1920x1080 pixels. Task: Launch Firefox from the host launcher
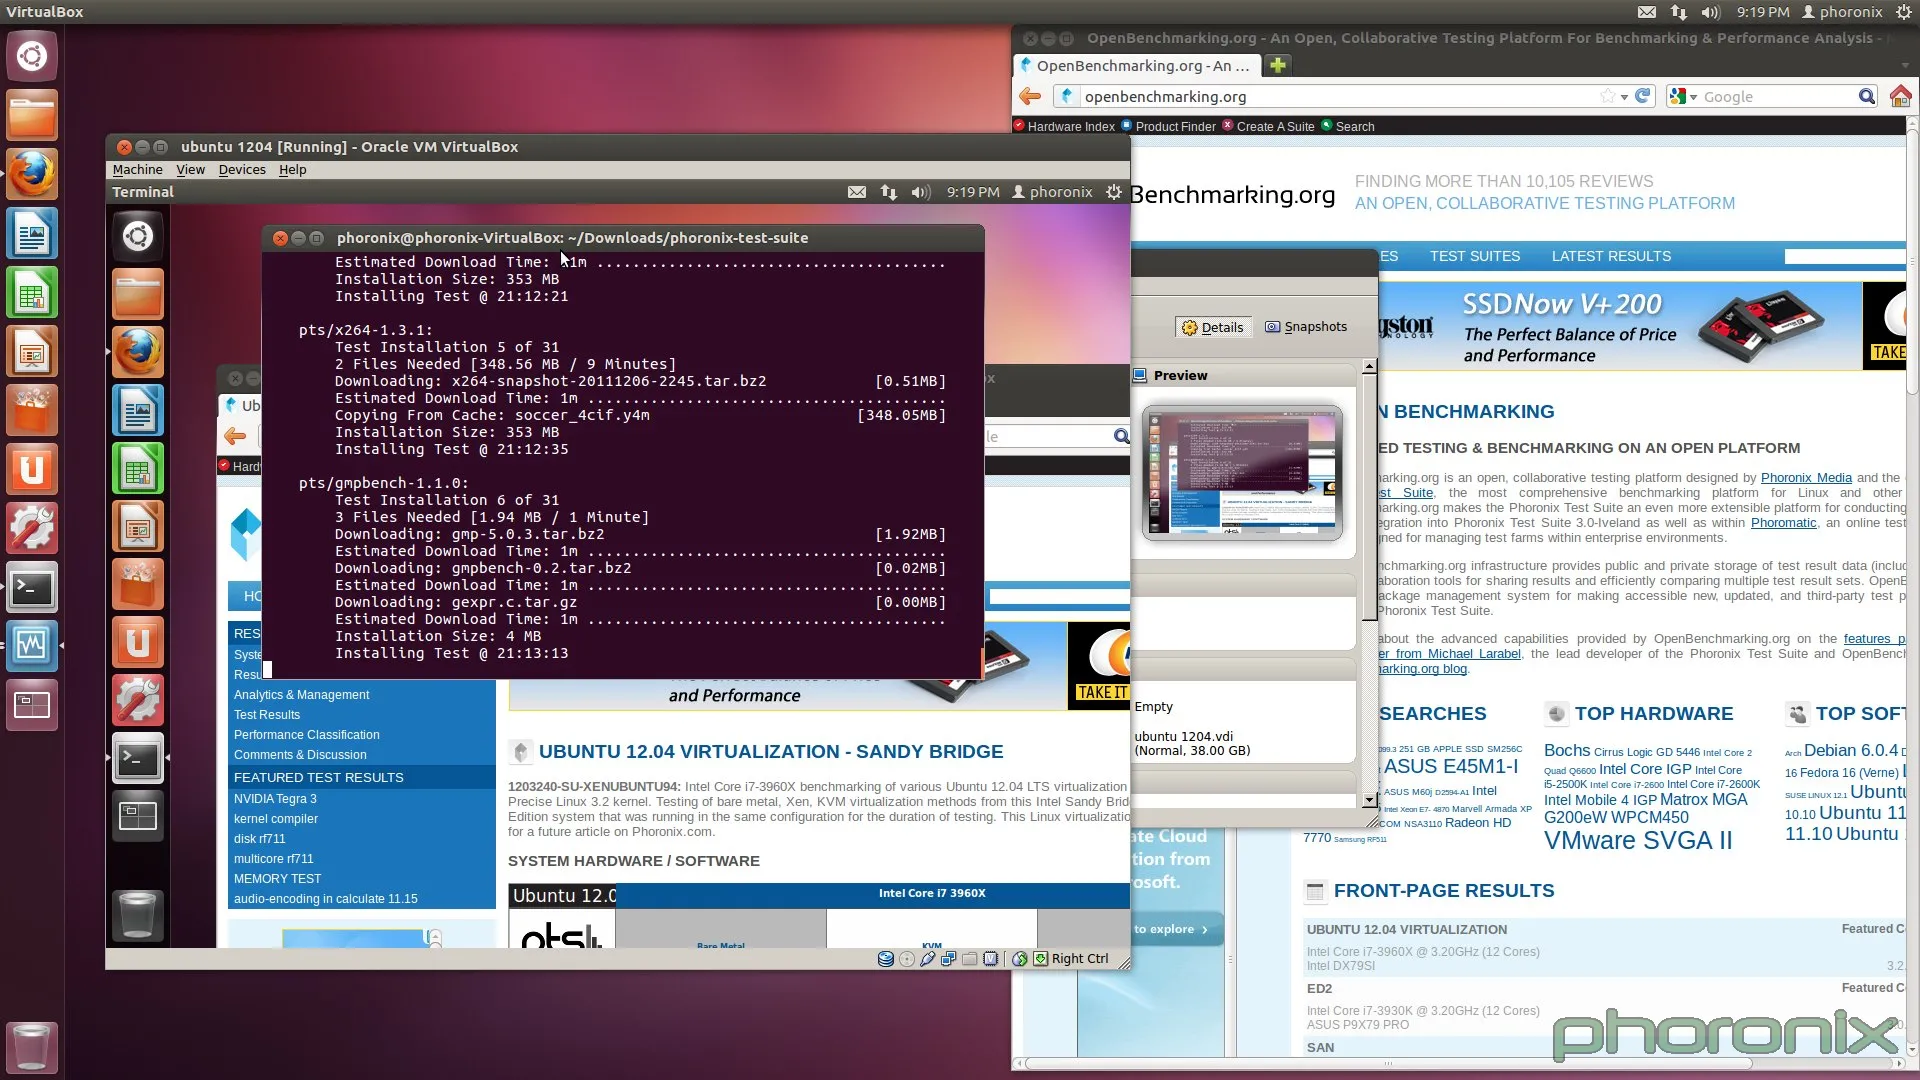click(32, 174)
